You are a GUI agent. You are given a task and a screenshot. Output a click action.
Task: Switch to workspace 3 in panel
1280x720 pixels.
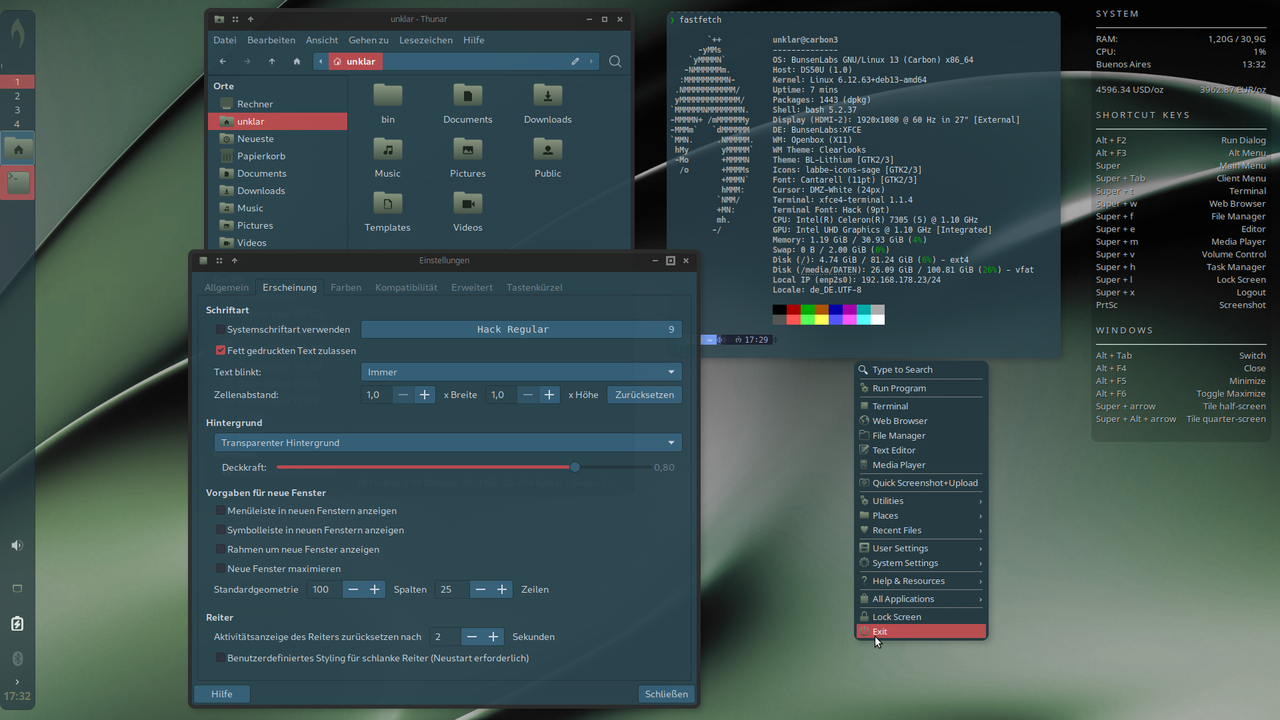point(17,110)
